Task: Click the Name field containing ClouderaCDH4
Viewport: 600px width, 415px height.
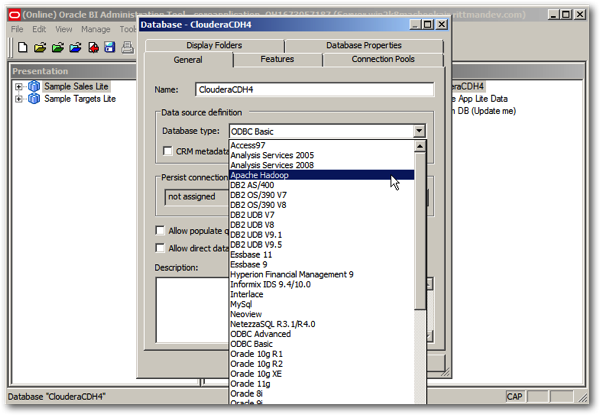Action: 315,90
